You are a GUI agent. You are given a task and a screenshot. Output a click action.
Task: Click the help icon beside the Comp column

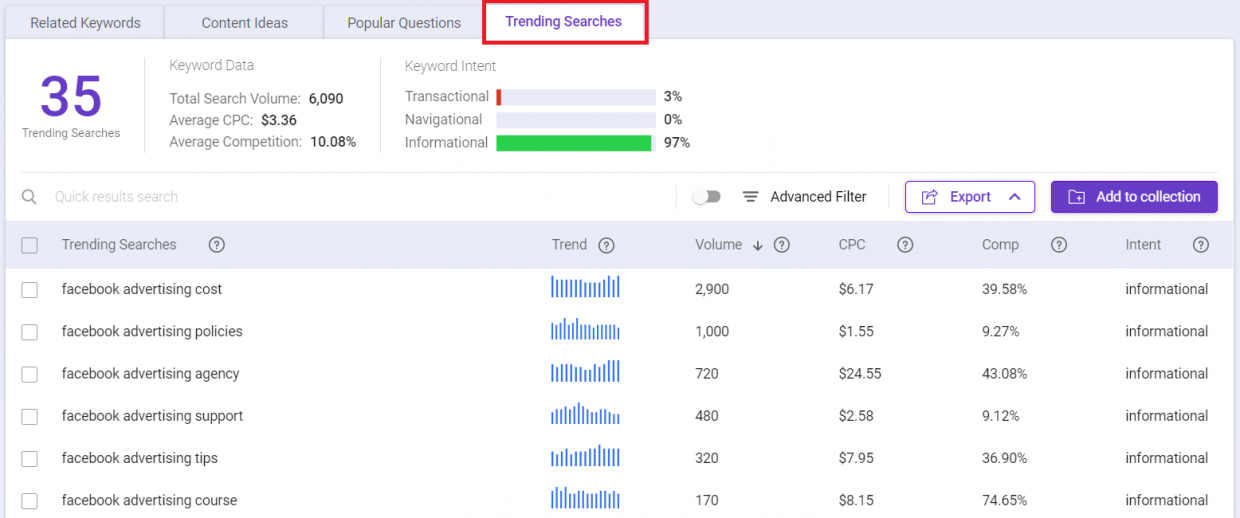pos(1059,245)
